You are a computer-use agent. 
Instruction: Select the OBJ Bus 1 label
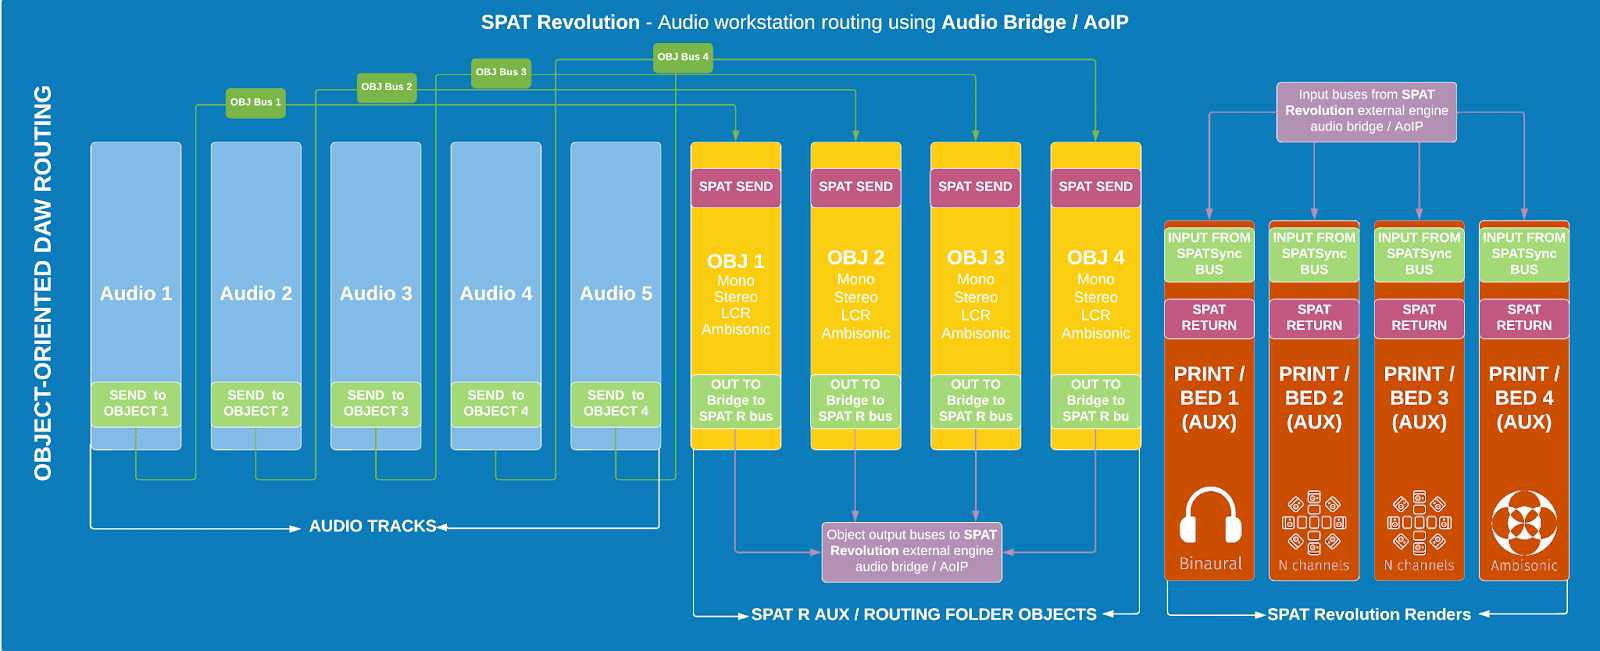(x=255, y=102)
